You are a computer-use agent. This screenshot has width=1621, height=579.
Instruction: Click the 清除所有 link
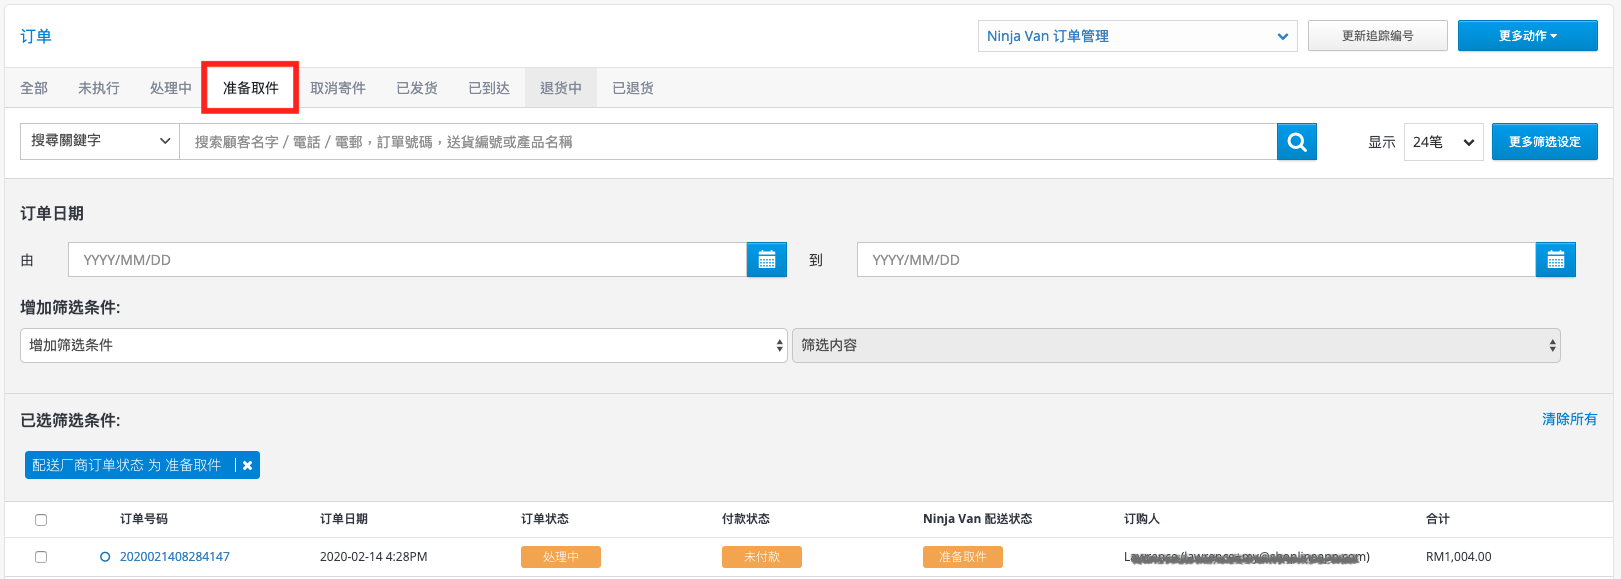(1569, 419)
